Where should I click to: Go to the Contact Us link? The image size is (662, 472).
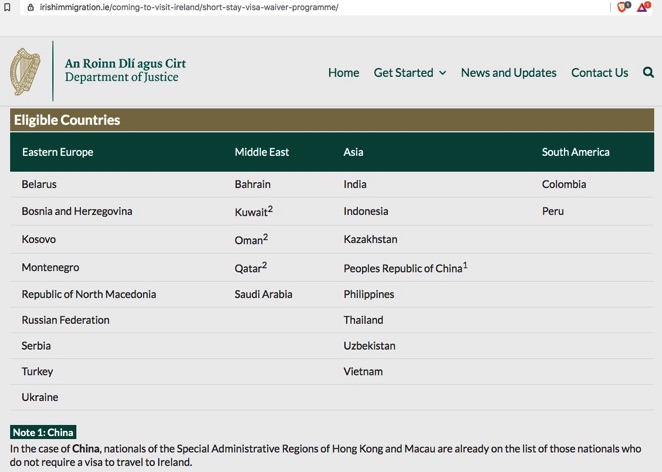[x=600, y=73]
